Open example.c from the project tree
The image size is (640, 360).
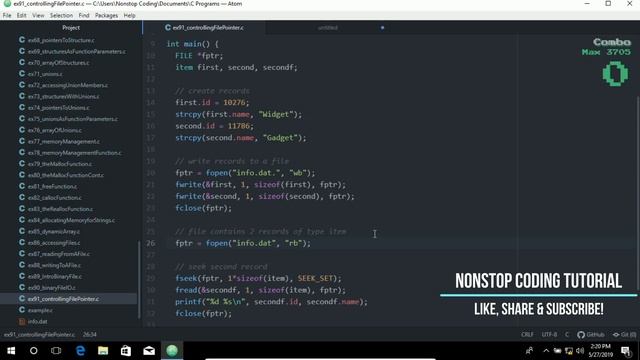(x=40, y=310)
